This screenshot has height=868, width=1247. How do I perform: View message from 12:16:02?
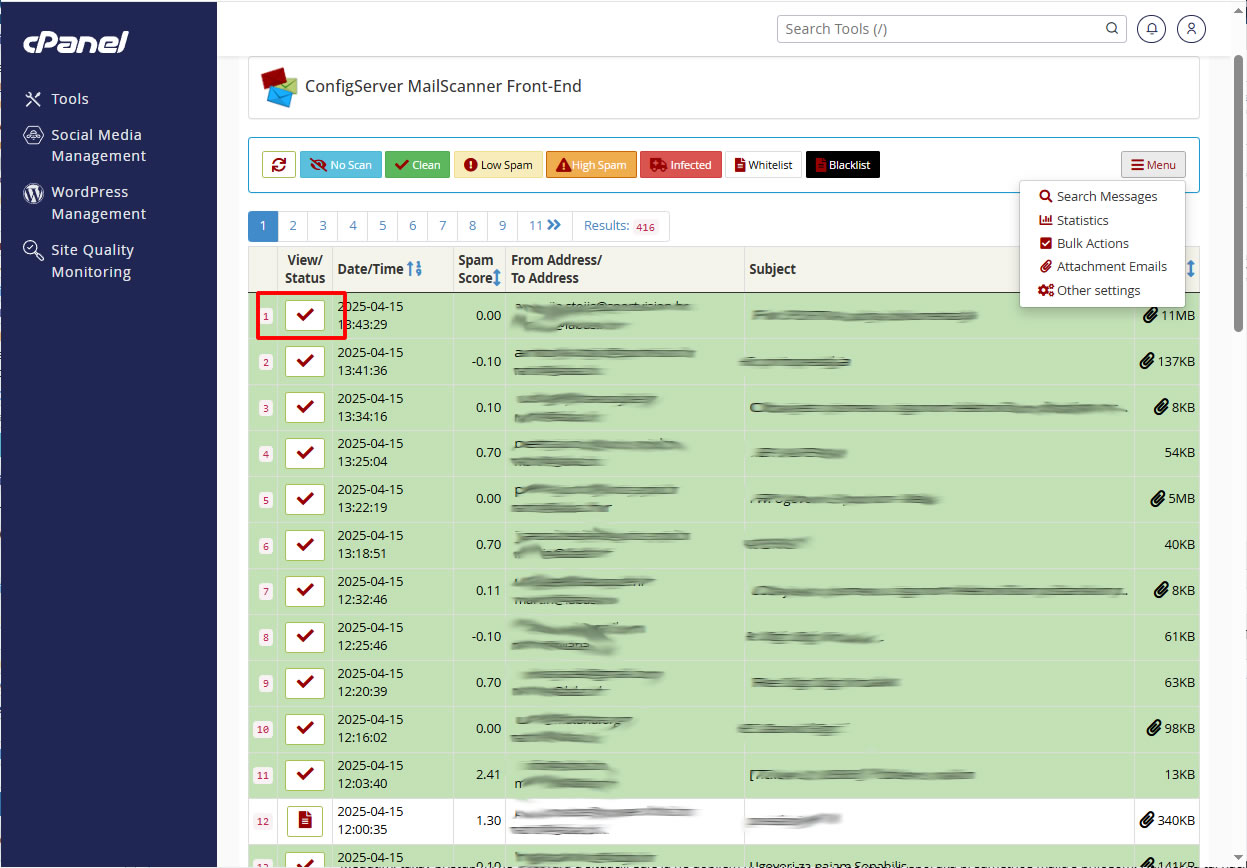pyautogui.click(x=305, y=729)
